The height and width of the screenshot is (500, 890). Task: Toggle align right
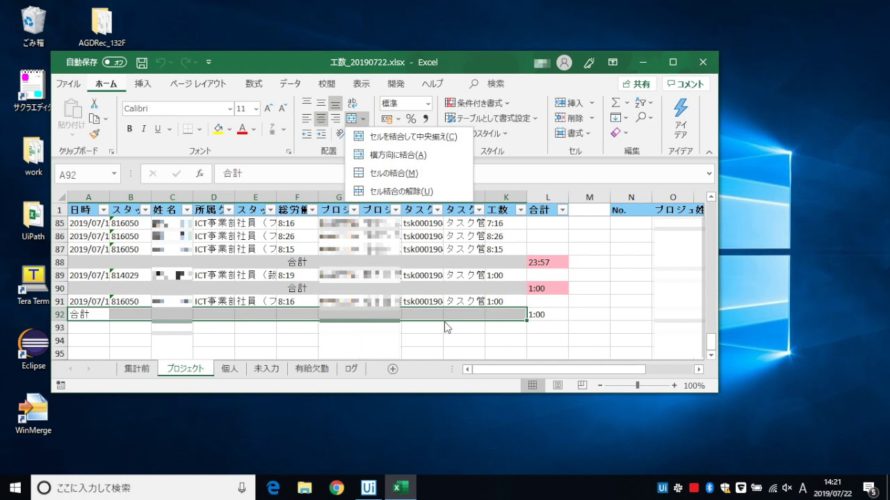coord(335,119)
